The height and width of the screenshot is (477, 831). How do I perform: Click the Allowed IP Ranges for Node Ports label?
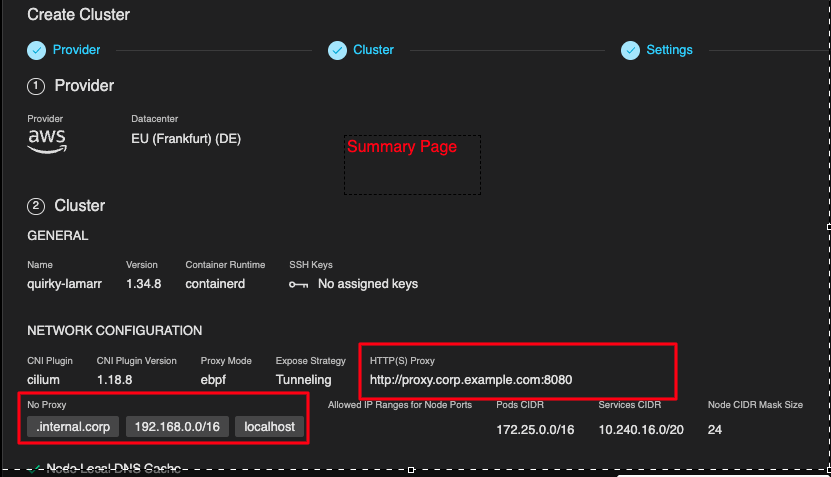coord(400,405)
